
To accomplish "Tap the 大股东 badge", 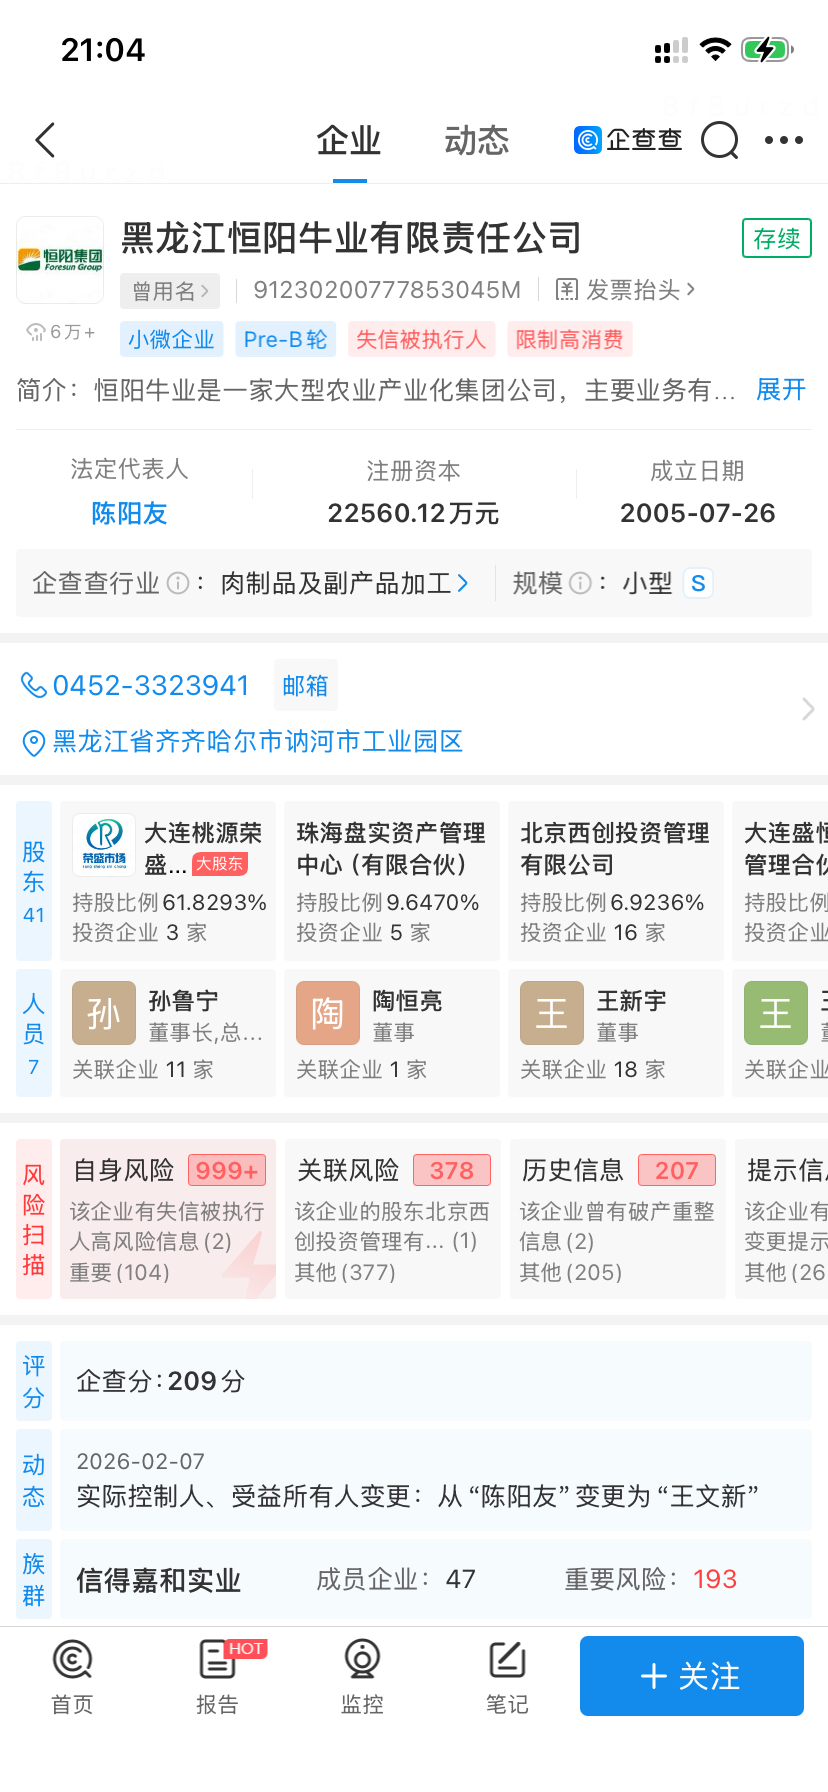I will (x=220, y=864).
